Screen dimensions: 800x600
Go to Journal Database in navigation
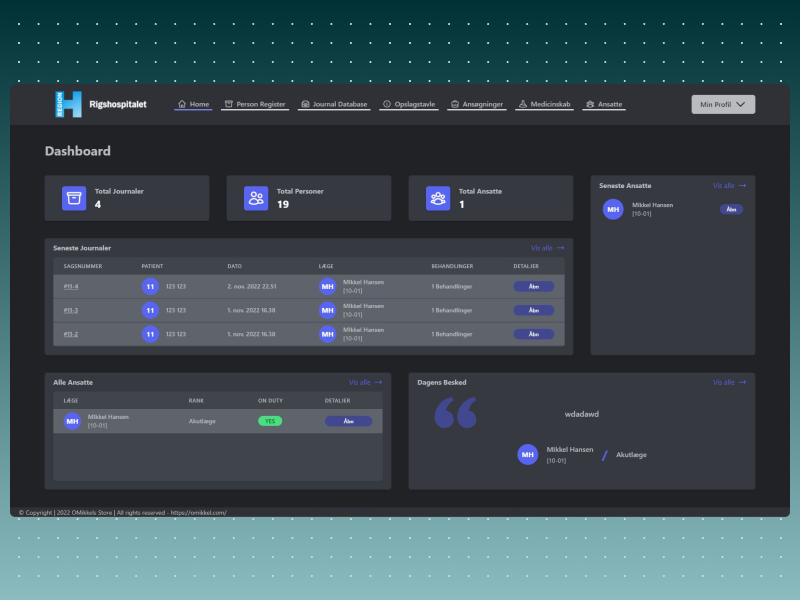[x=334, y=104]
